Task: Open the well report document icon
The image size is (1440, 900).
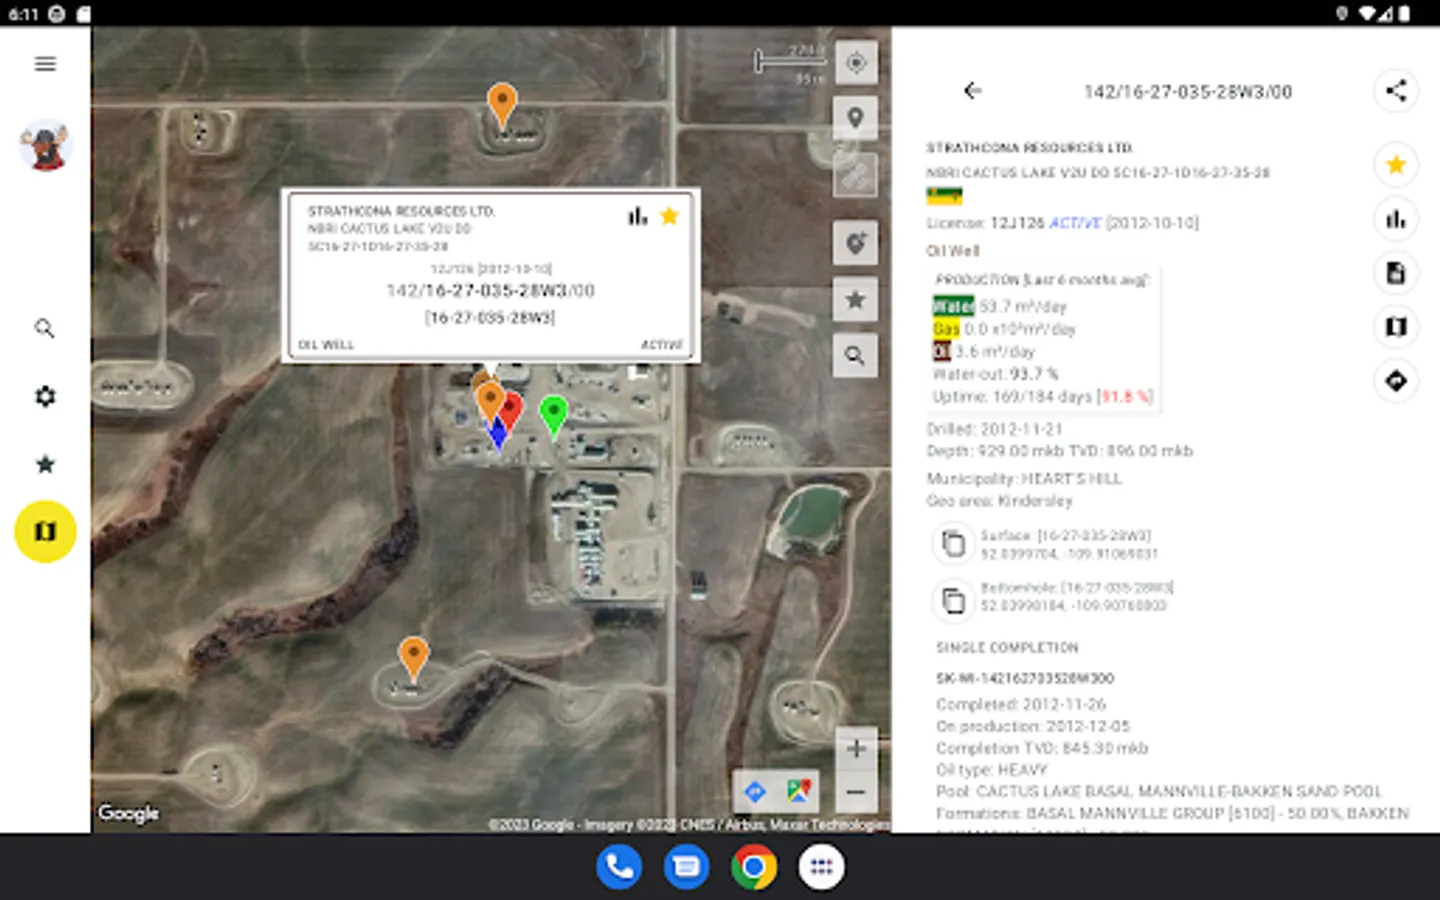Action: click(1396, 273)
